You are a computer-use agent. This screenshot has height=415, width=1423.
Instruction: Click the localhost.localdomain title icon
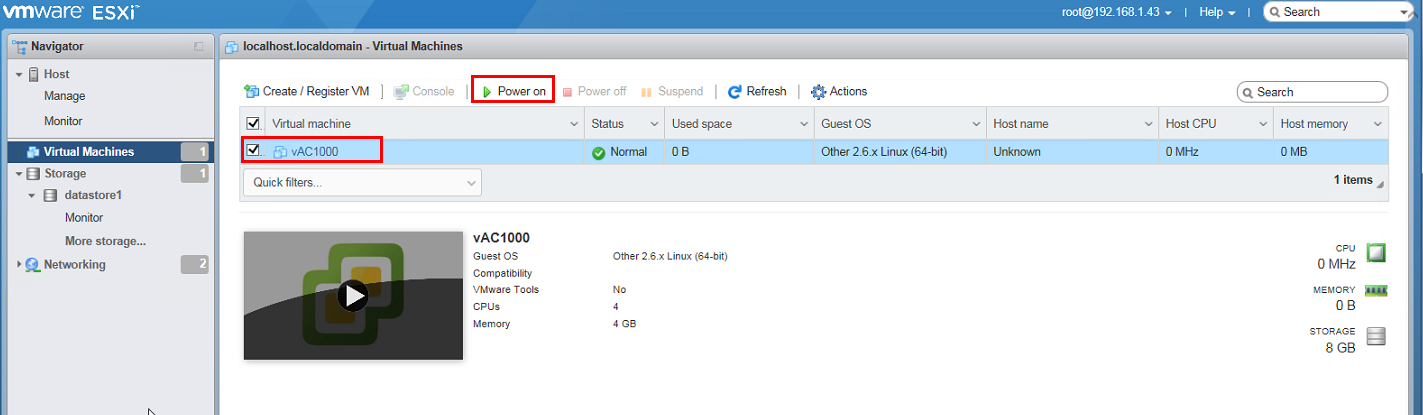232,47
